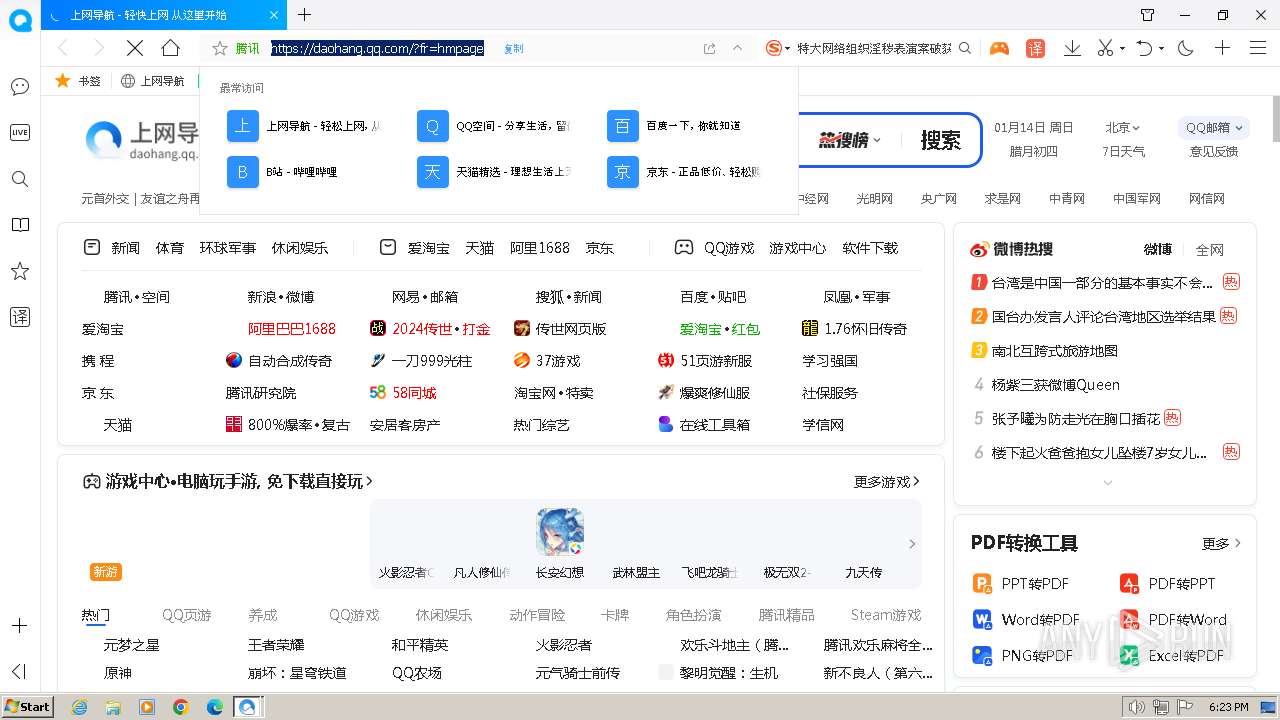This screenshot has height=720, width=1280.
Task: Open the scissors tool dropdown arrow
Action: [1122, 49]
